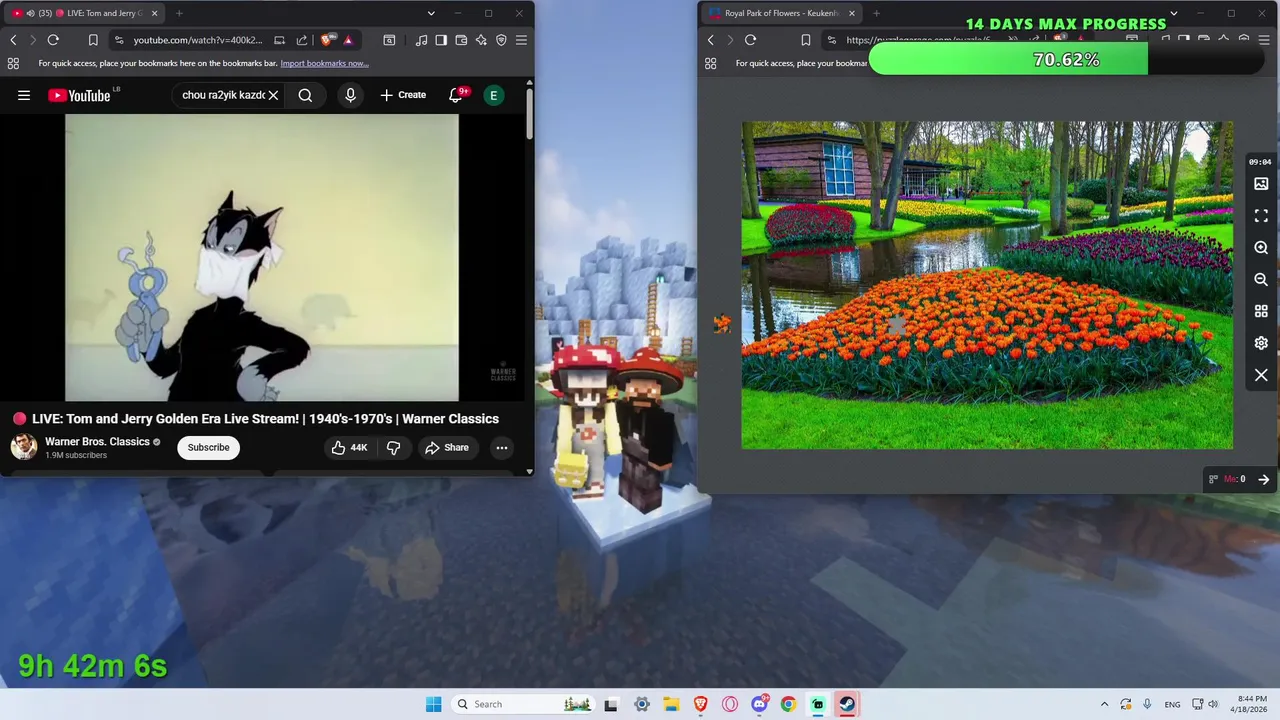The image size is (1280, 720).
Task: Subscribe to Warner Bros. Classics
Action: click(x=208, y=447)
